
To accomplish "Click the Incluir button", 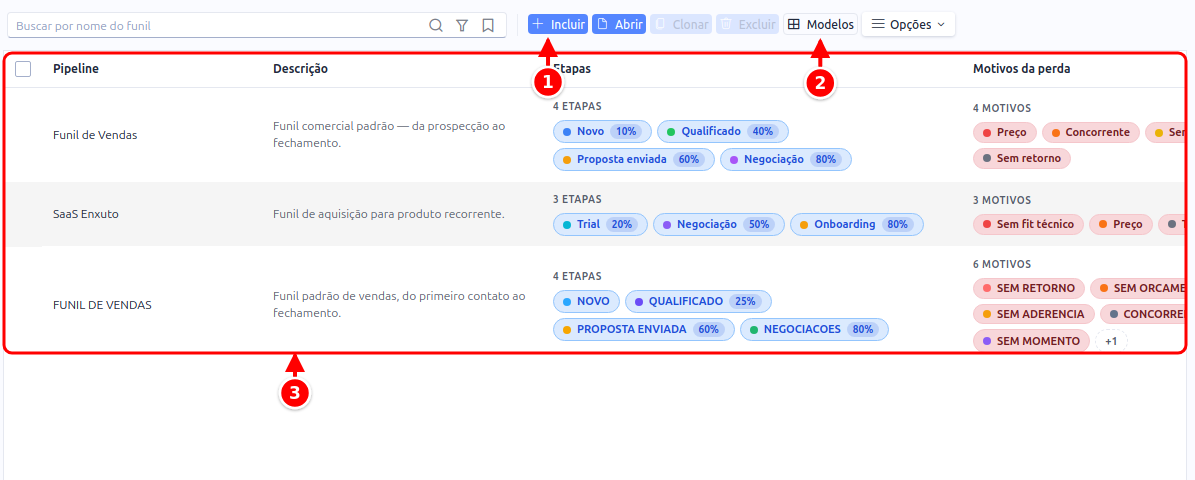I will click(x=558, y=24).
